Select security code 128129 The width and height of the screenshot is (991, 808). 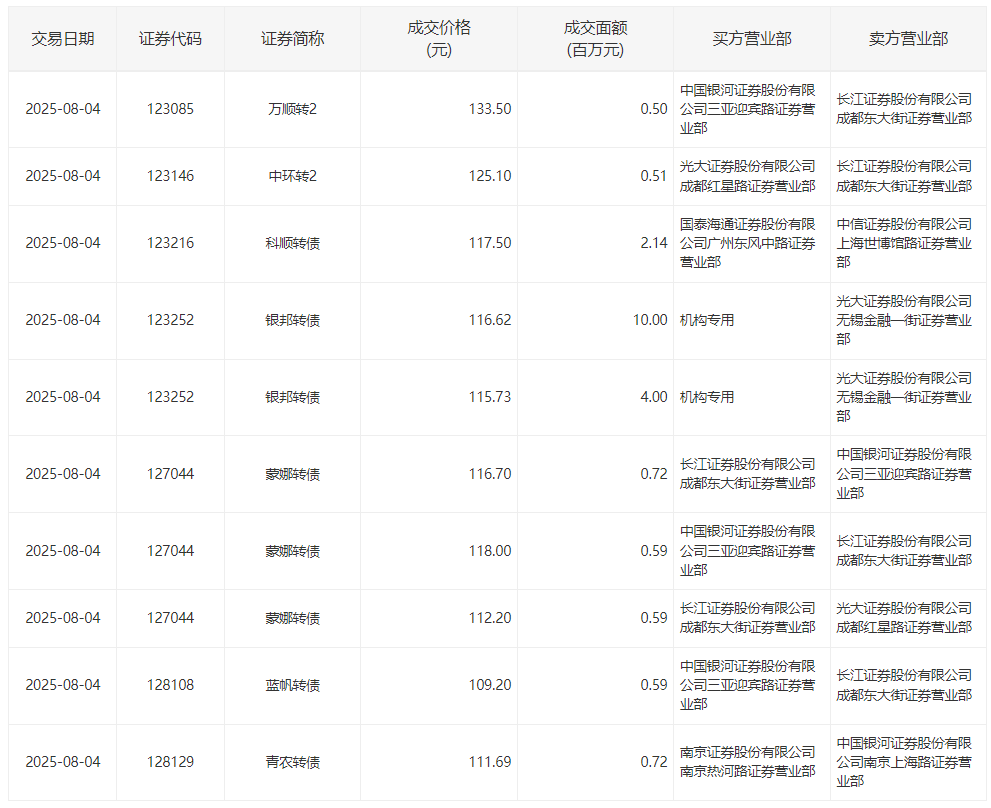[x=170, y=762]
